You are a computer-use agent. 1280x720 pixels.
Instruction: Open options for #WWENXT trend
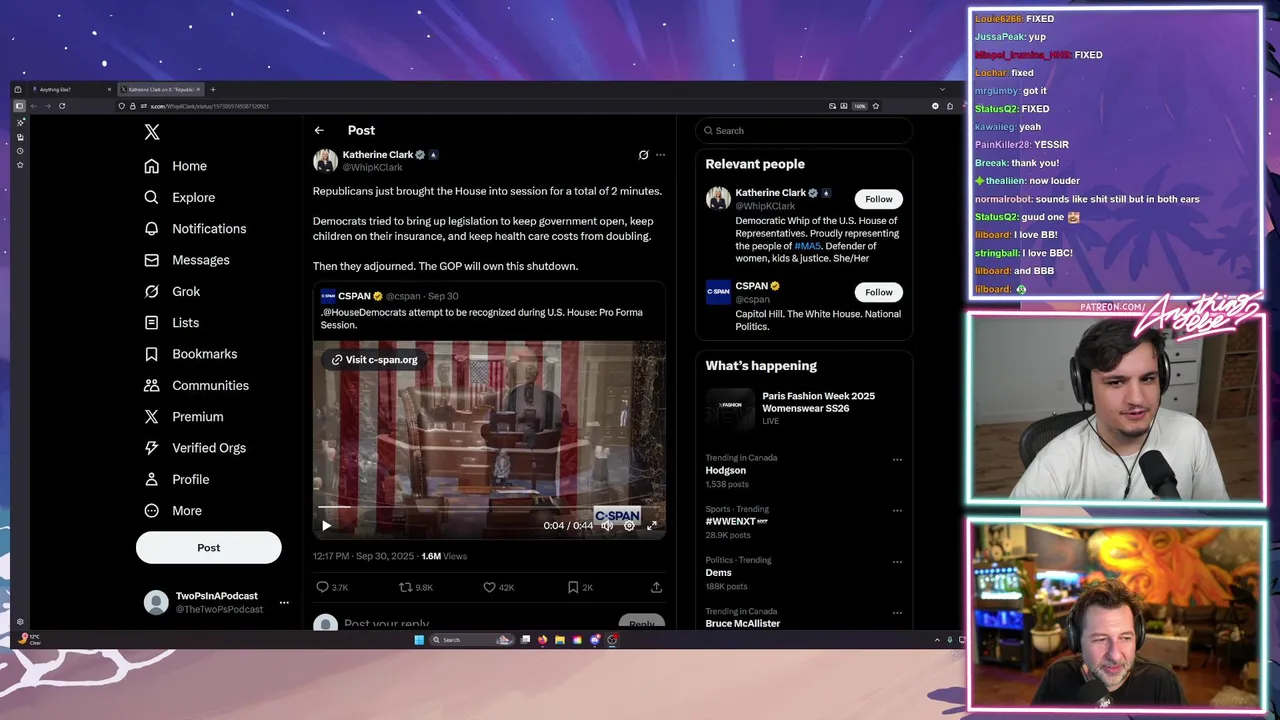[897, 511]
